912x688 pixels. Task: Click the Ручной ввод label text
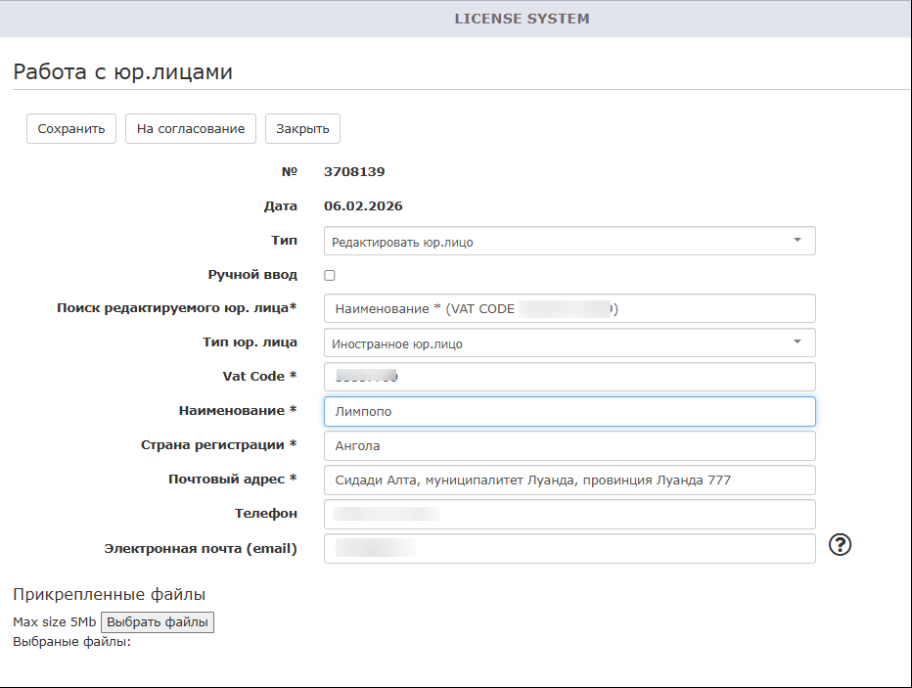tap(252, 275)
